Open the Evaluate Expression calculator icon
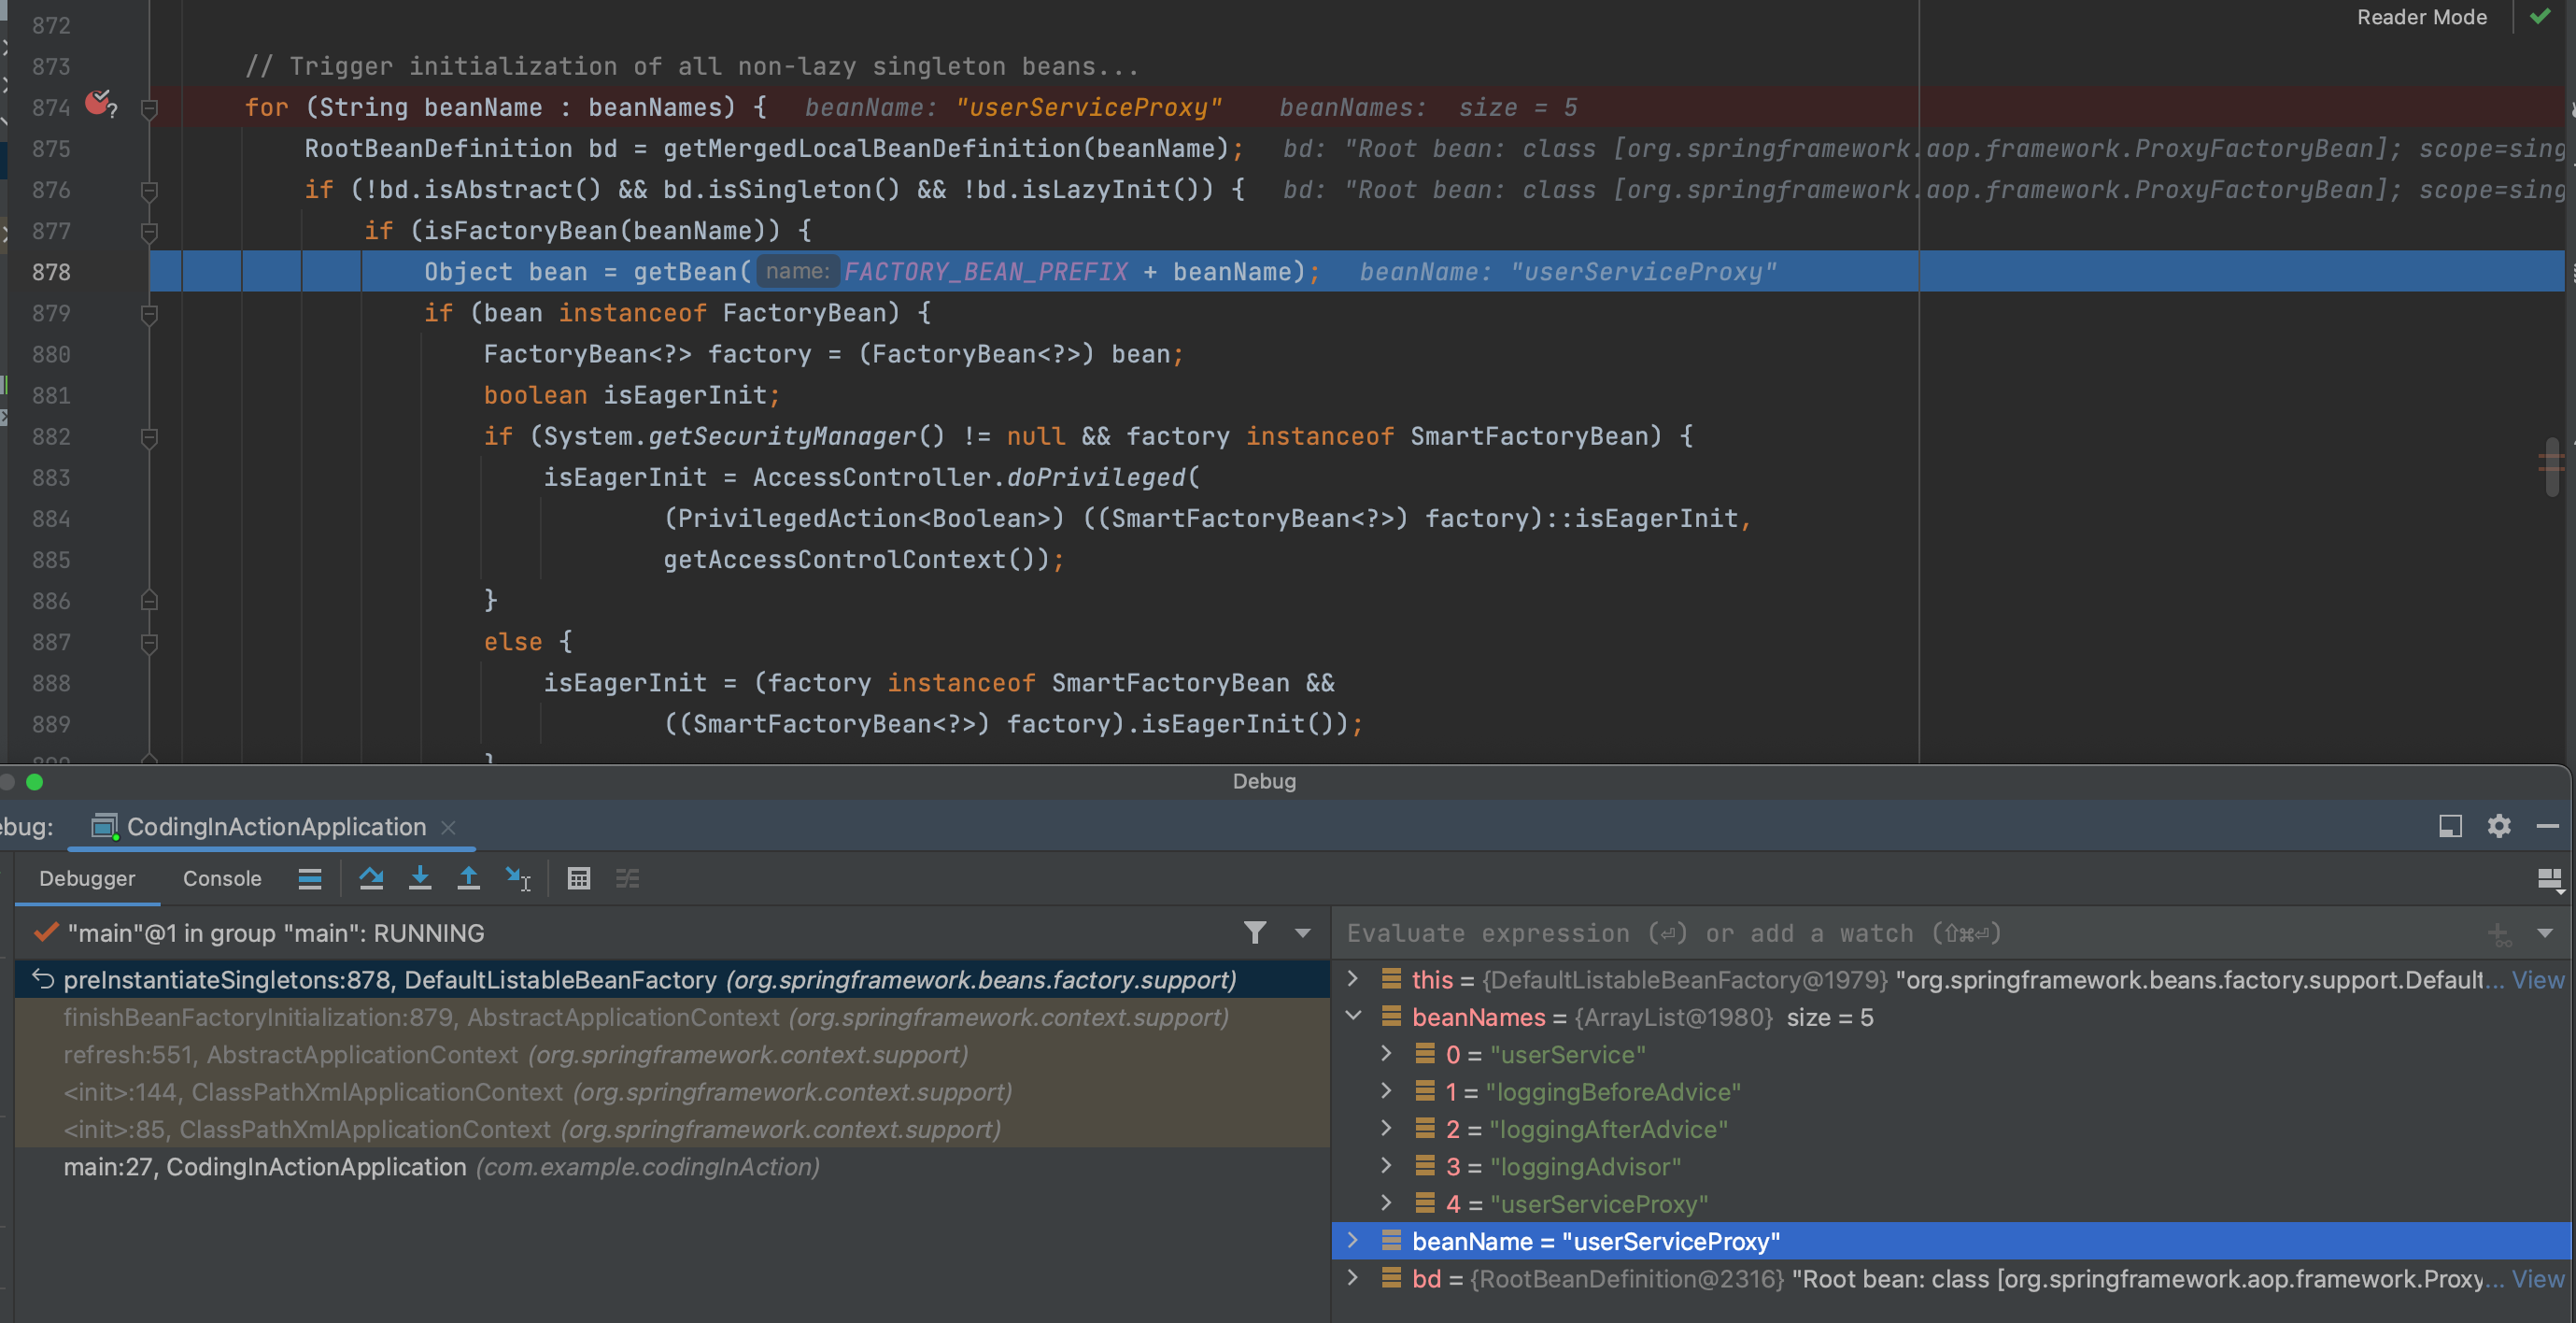Image resolution: width=2576 pixels, height=1323 pixels. pyautogui.click(x=579, y=878)
